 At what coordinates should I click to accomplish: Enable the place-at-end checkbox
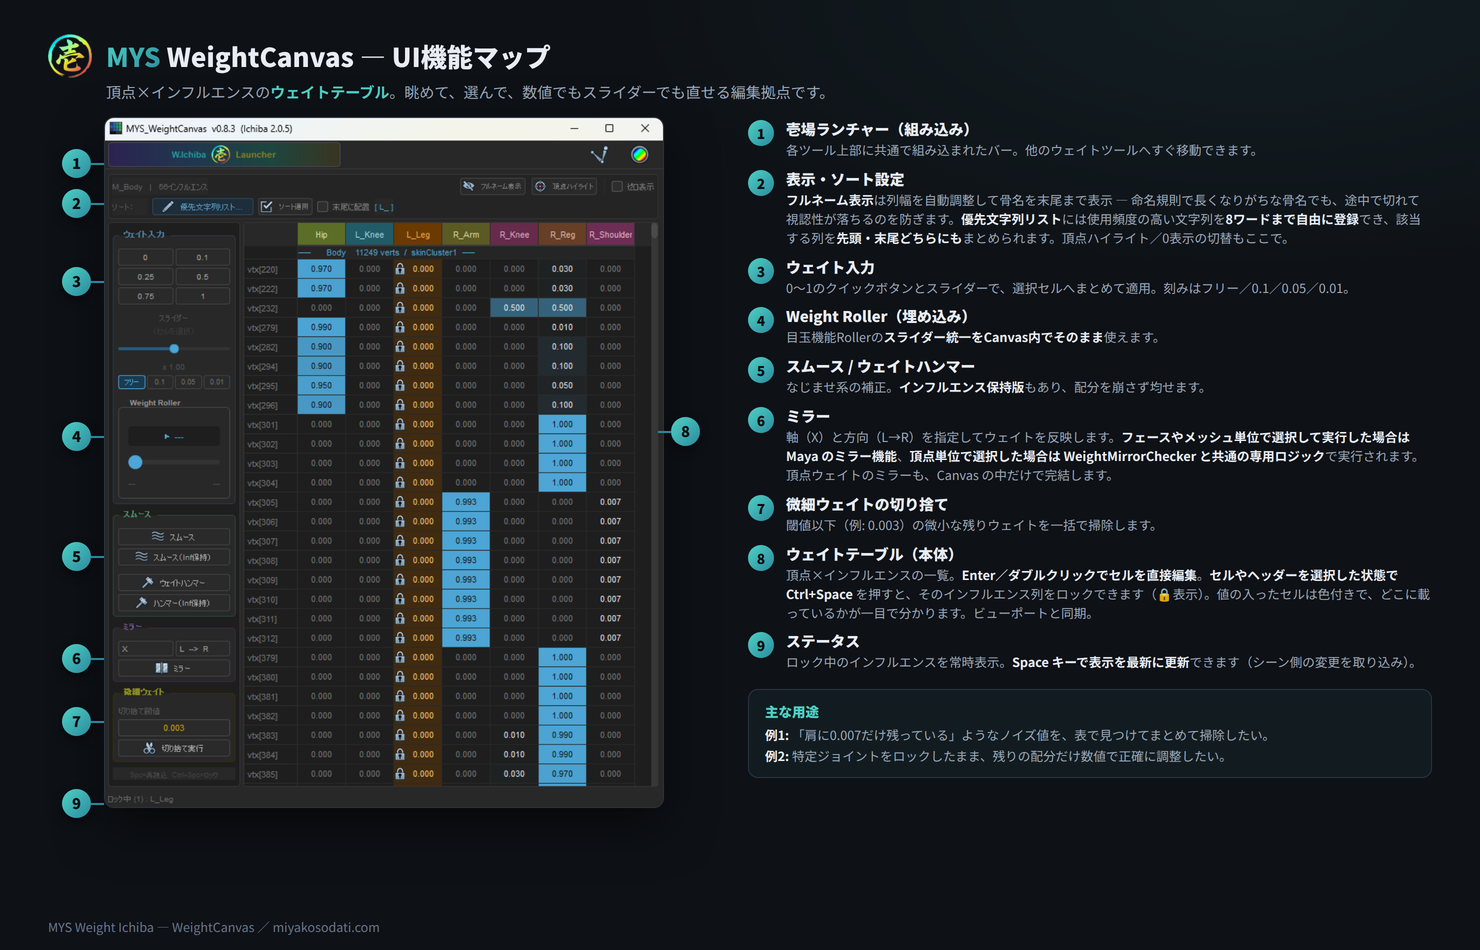coord(322,207)
